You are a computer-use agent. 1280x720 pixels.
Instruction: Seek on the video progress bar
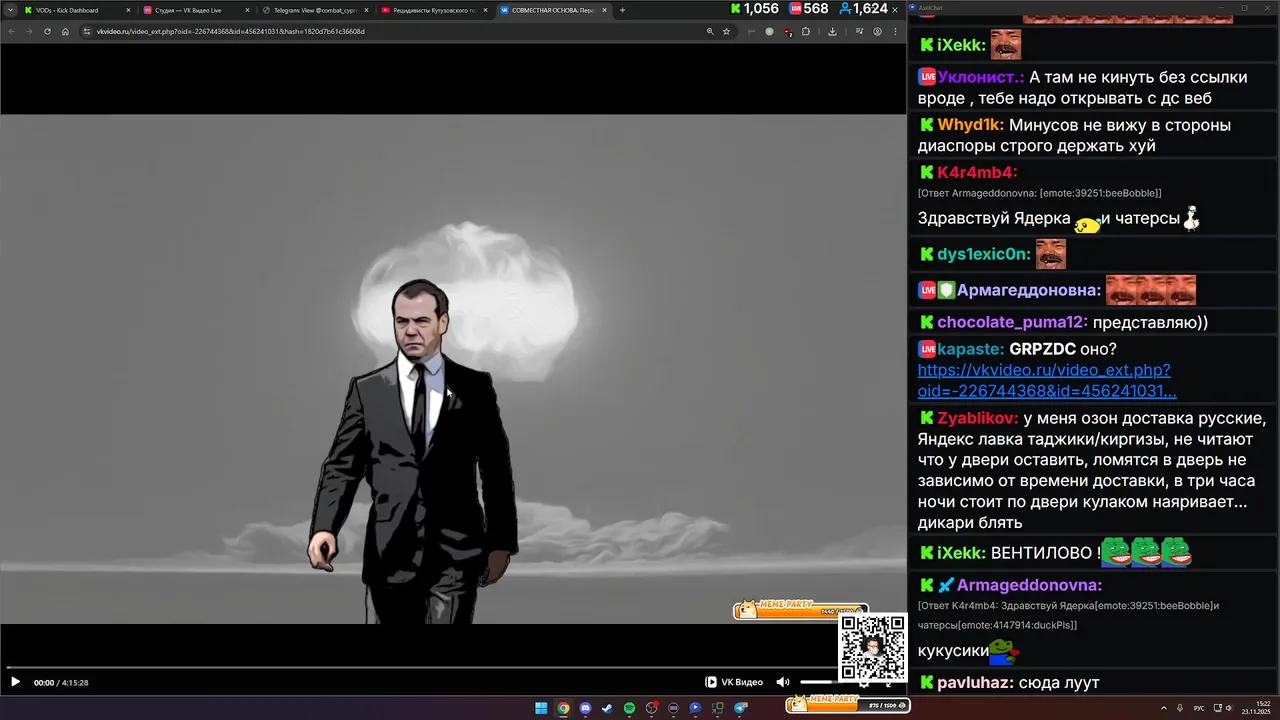pos(420,668)
